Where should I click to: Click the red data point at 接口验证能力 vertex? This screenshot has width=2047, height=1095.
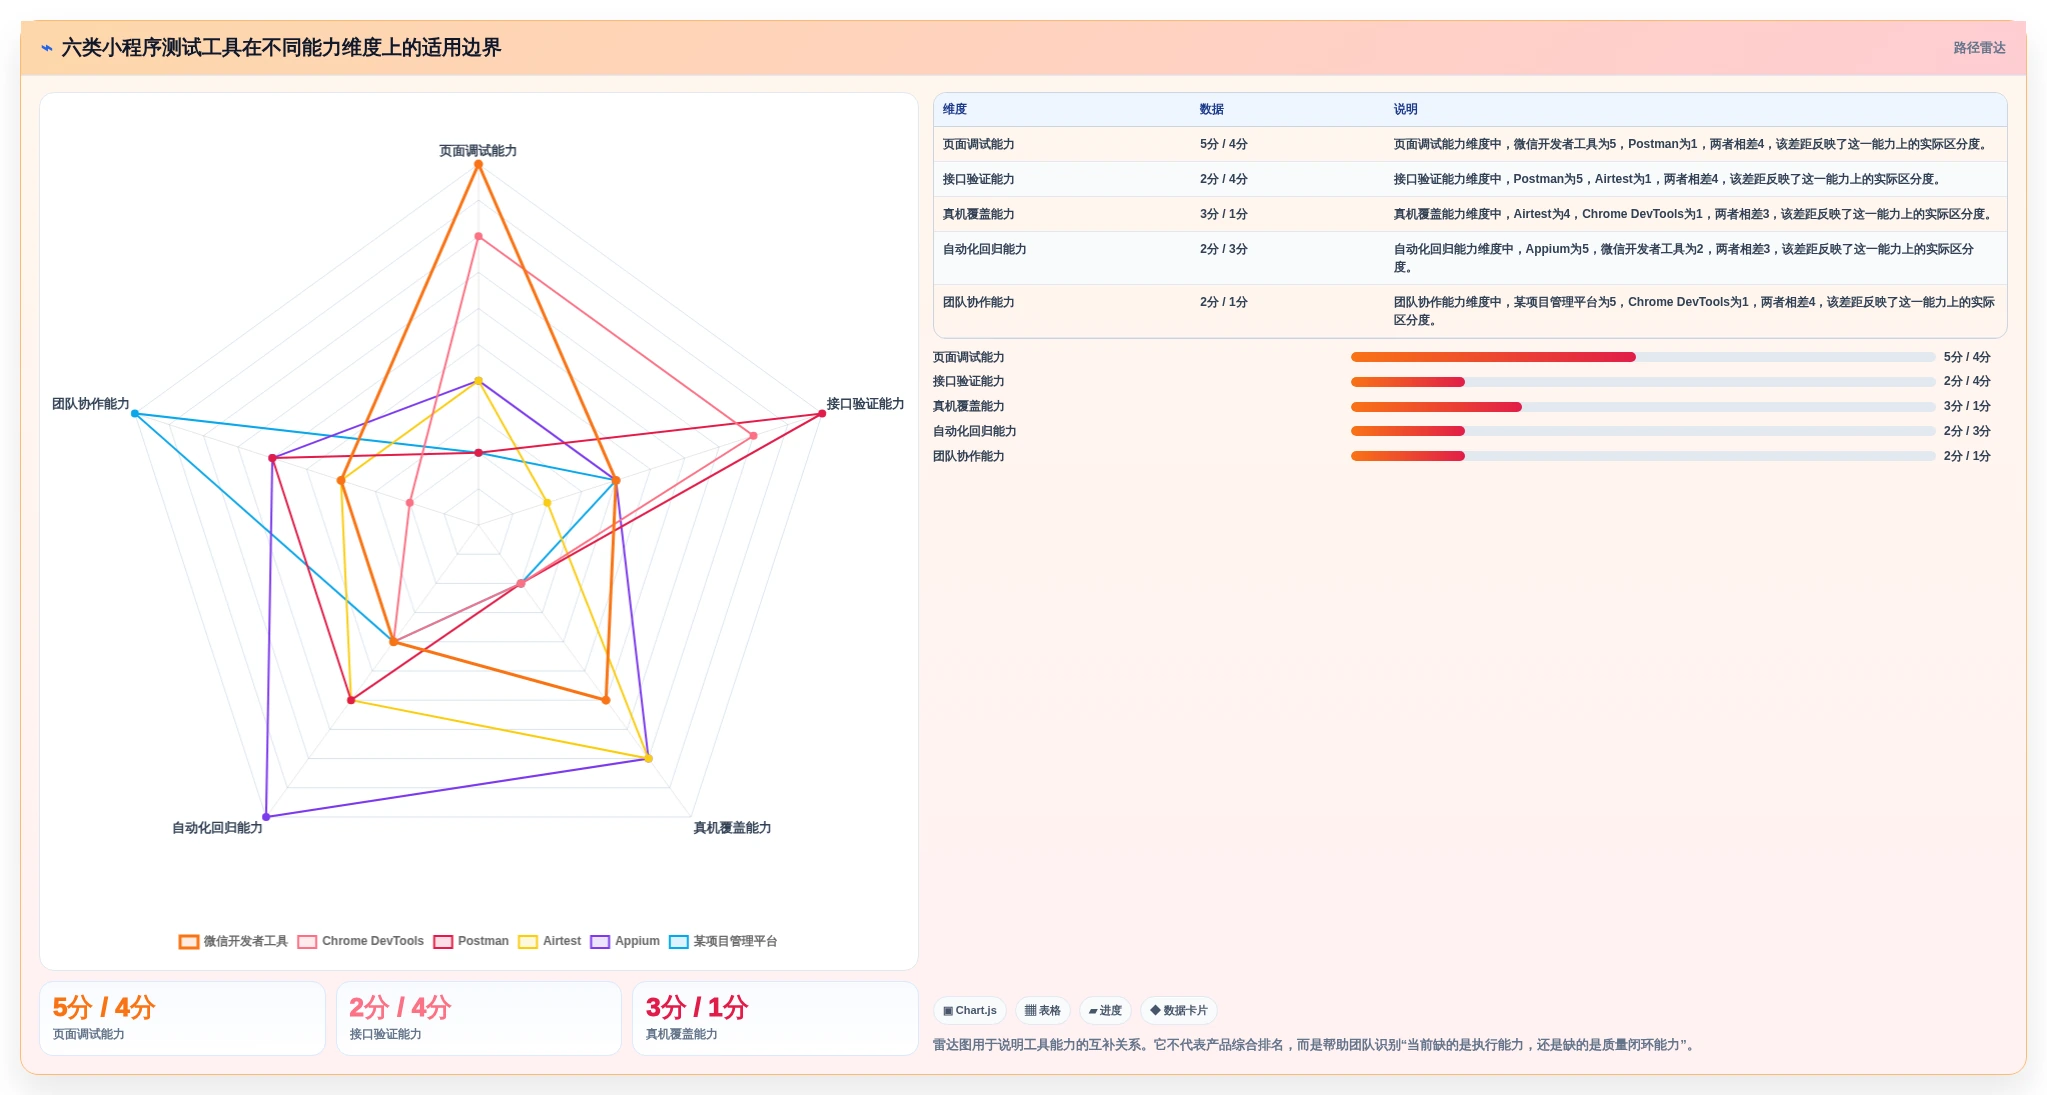point(822,413)
